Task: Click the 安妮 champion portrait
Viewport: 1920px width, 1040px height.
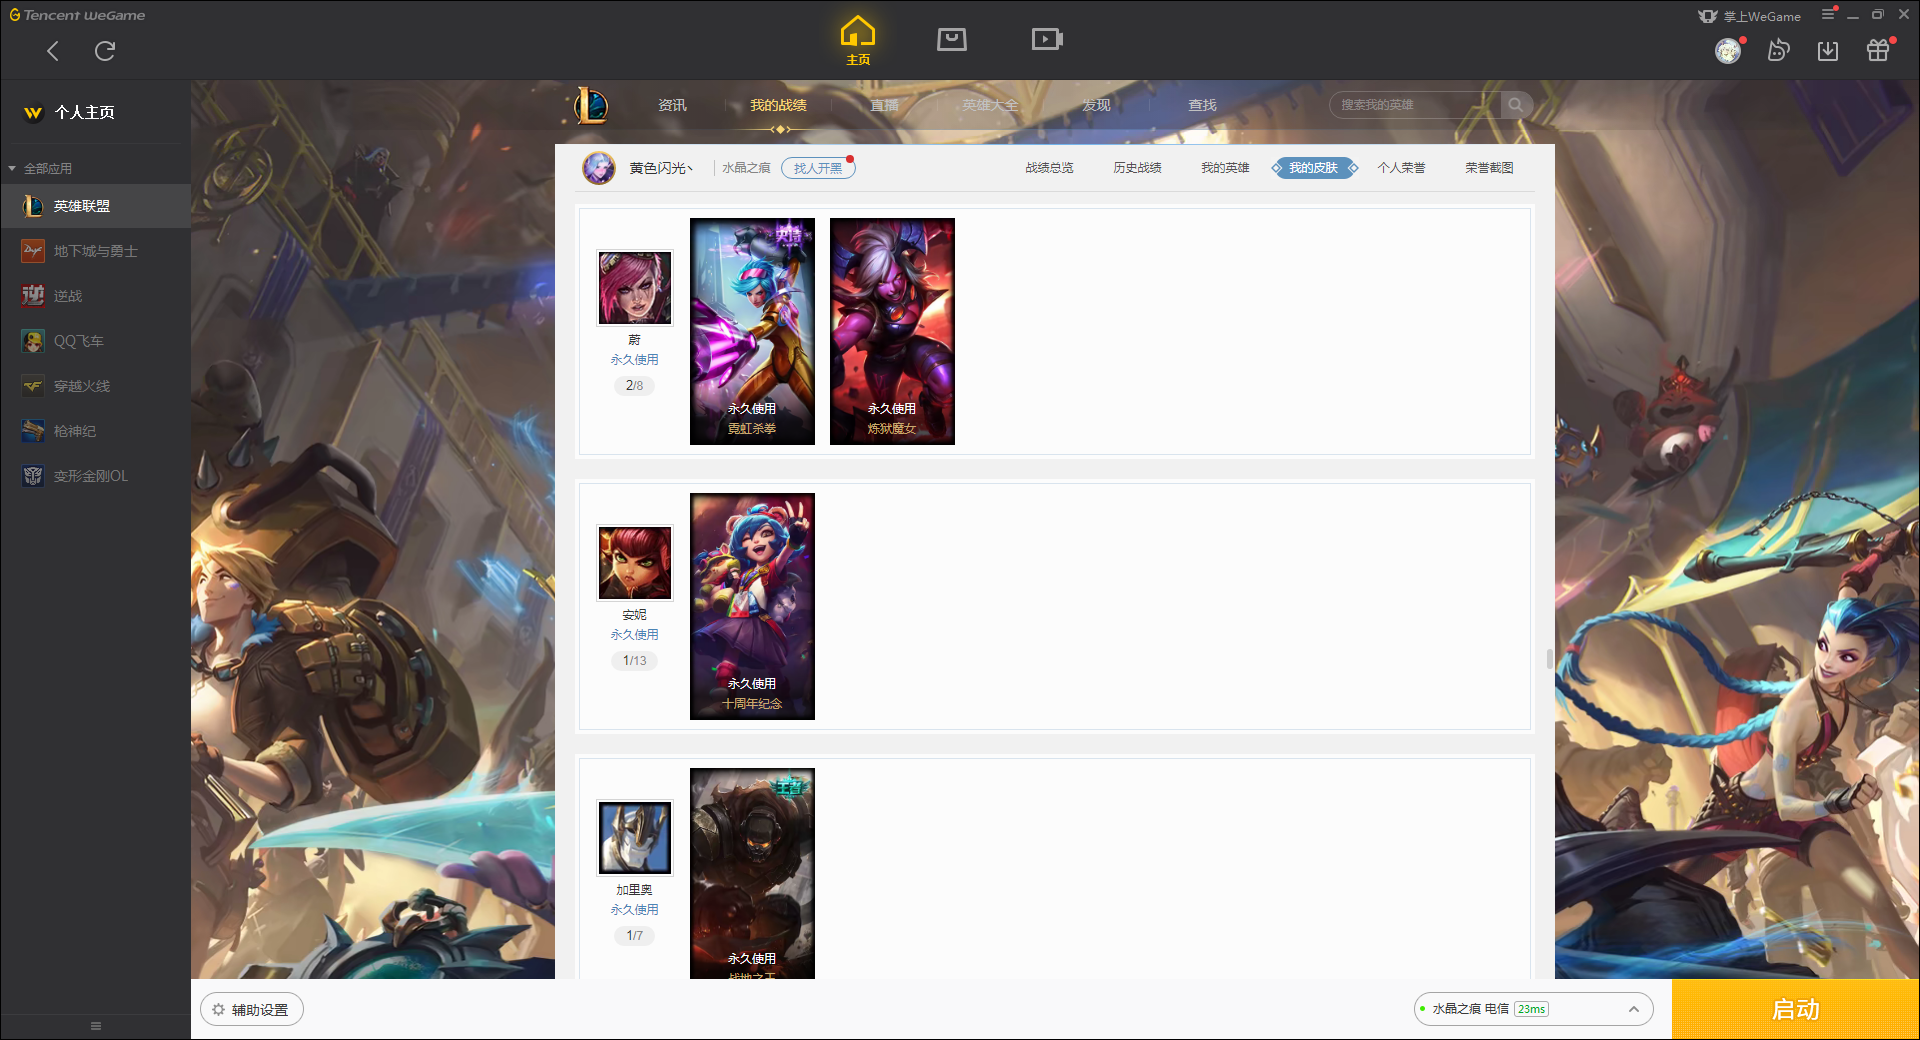Action: (634, 563)
